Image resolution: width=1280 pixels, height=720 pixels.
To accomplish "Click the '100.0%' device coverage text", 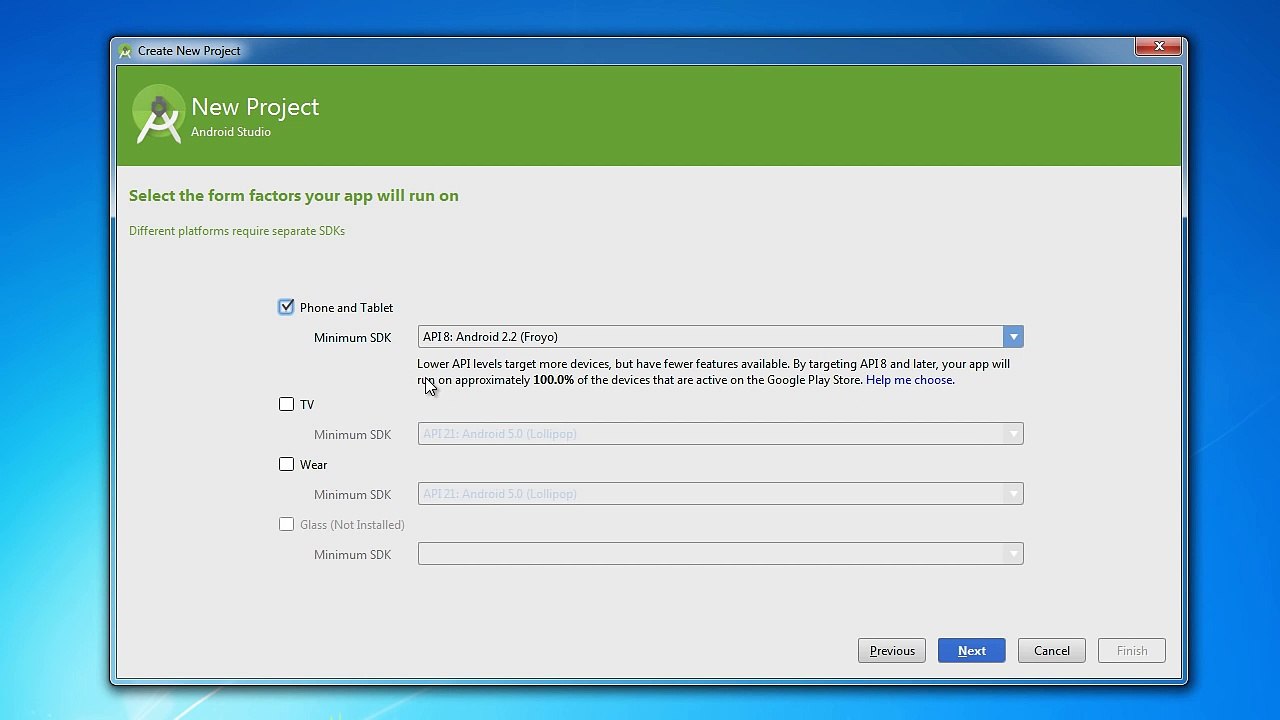I will point(553,380).
